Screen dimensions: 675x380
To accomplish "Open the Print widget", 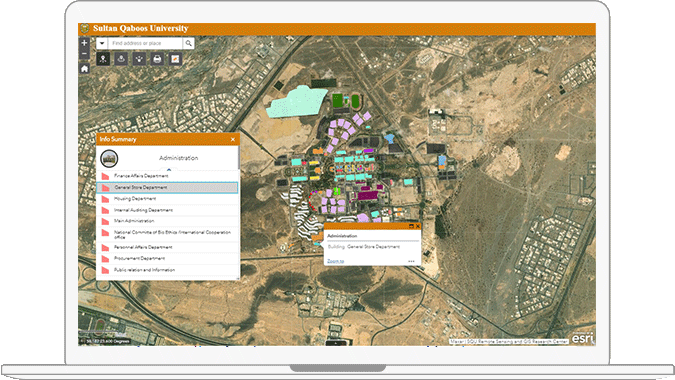I will point(157,59).
